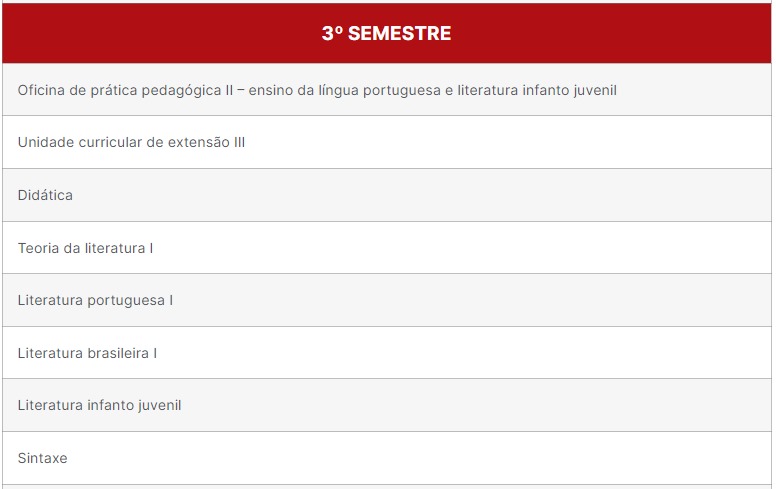The width and height of the screenshot is (776, 489).
Task: Click the word 'Oficina' in the first row
Action: click(42, 90)
